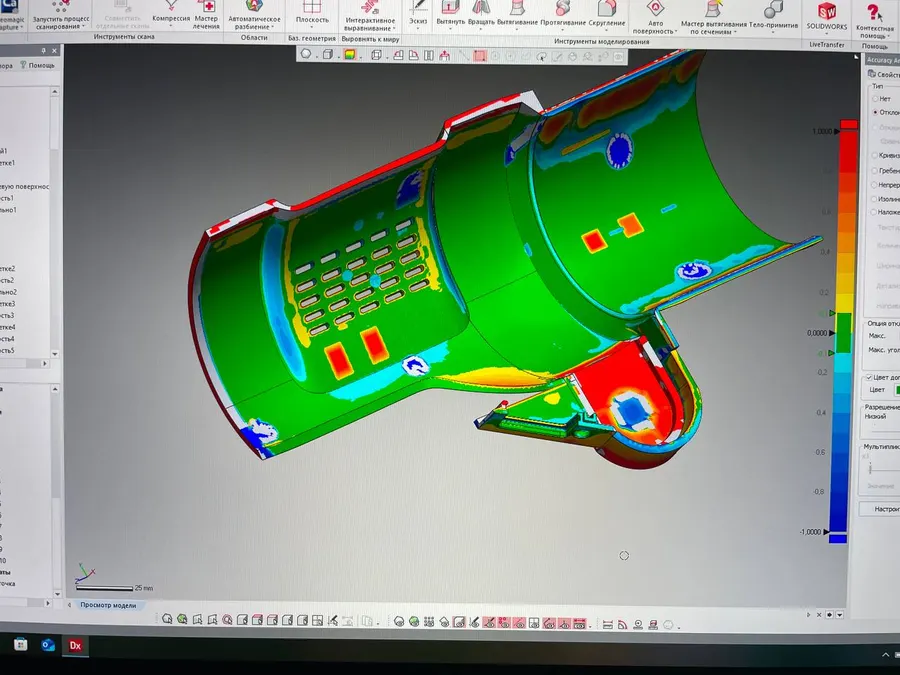Open the Microsoft Store taskbar icon
Image resolution: width=900 pixels, height=675 pixels.
tap(21, 644)
